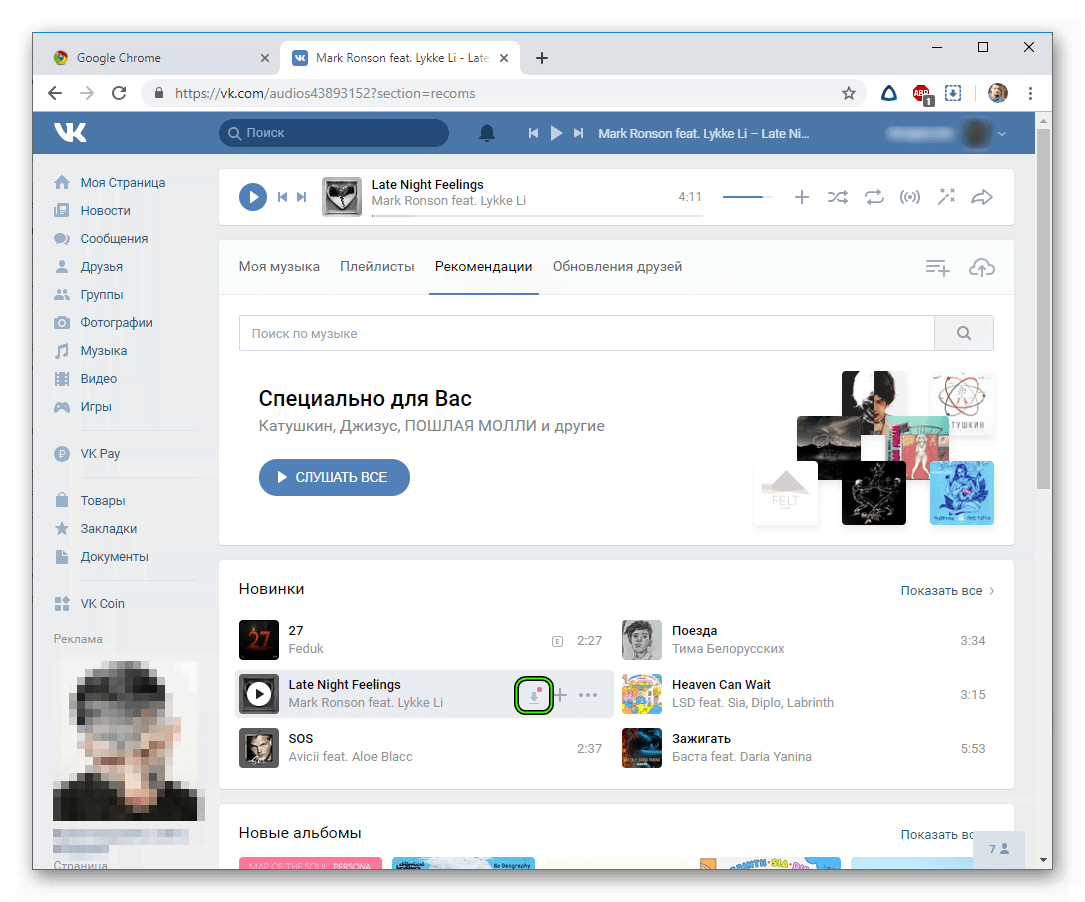Open more options for Late Night Feelings

click(587, 695)
